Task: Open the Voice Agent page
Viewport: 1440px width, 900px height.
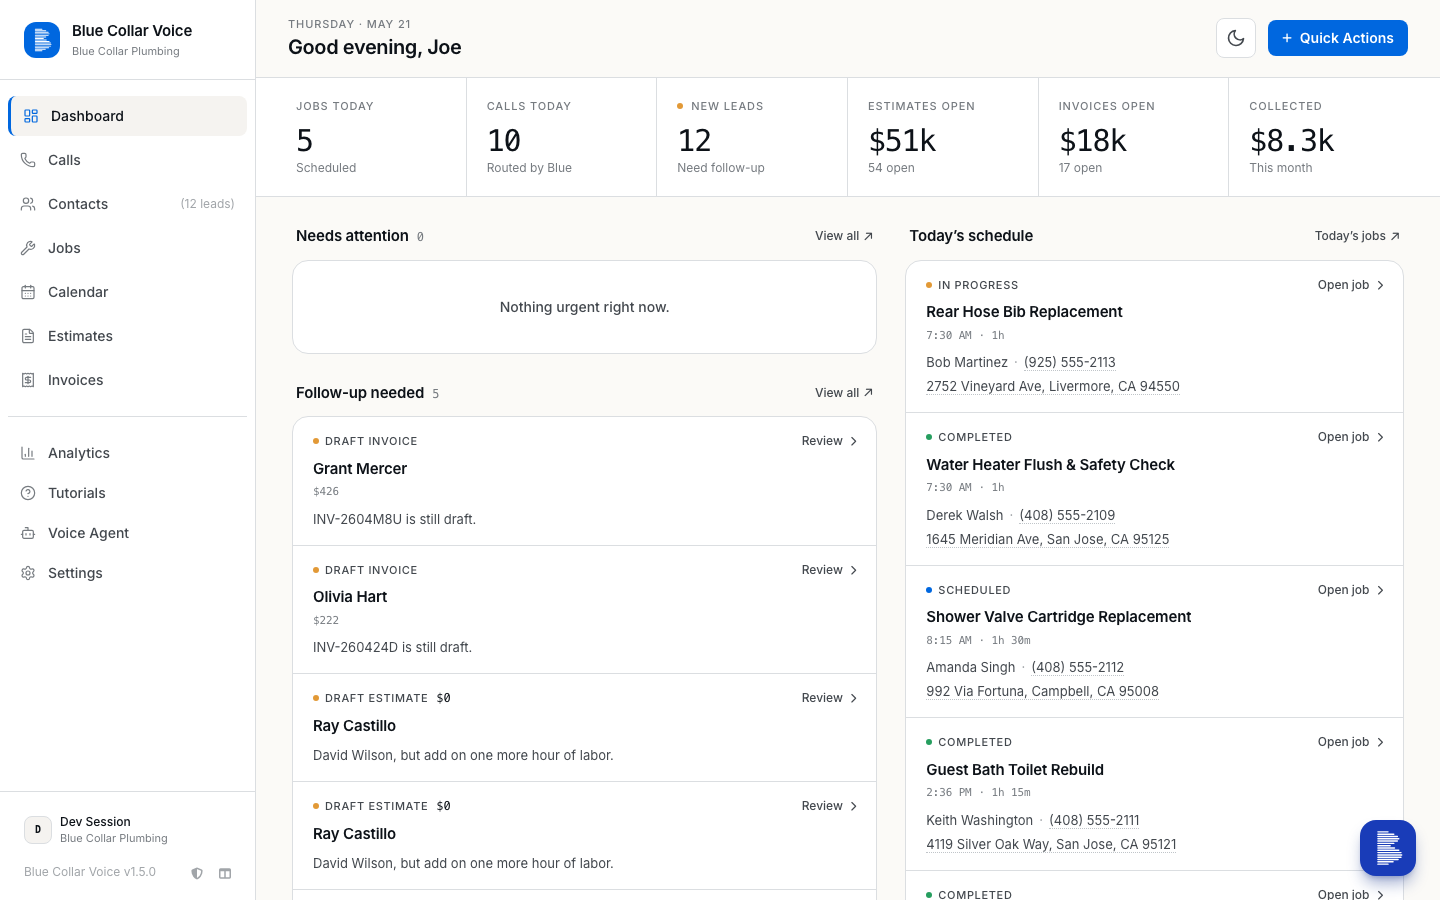Action: (x=127, y=533)
